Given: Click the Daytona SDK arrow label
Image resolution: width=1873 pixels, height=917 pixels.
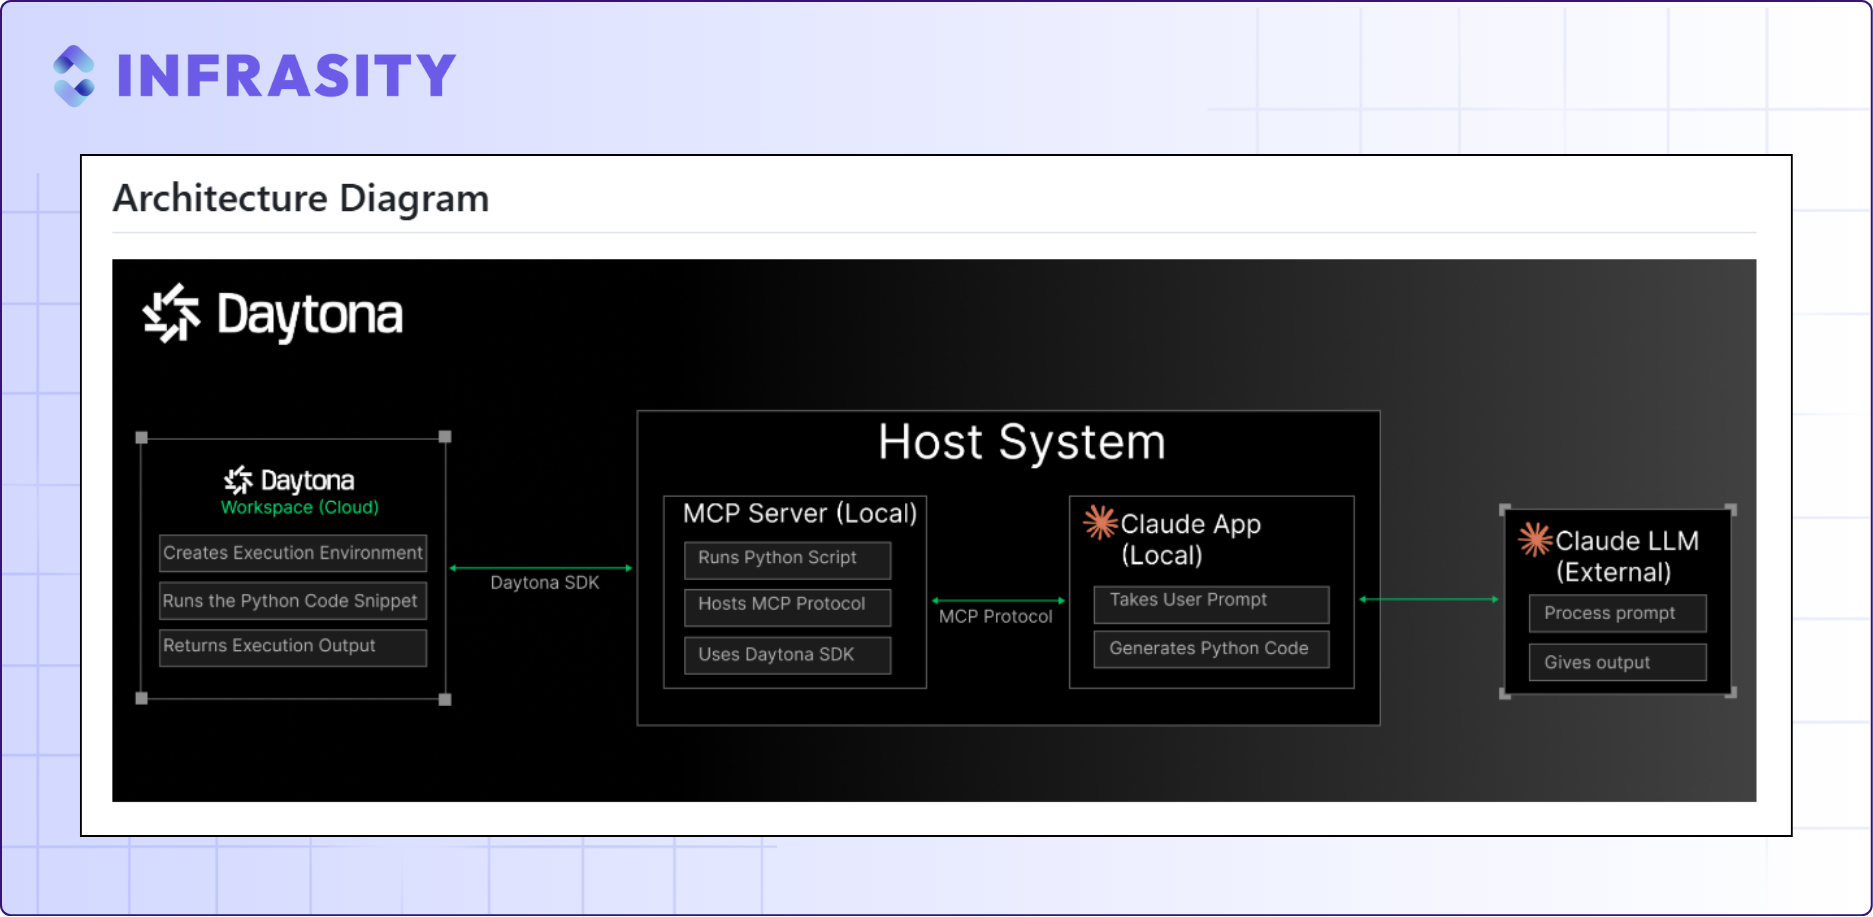Looking at the screenshot, I should click(545, 583).
